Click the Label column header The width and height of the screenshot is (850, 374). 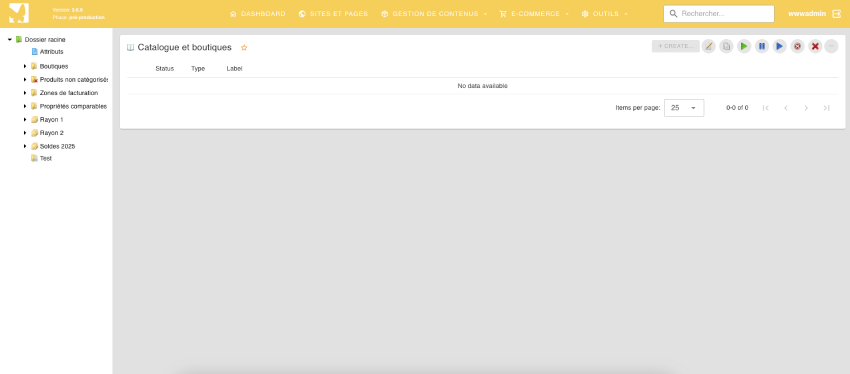click(234, 69)
